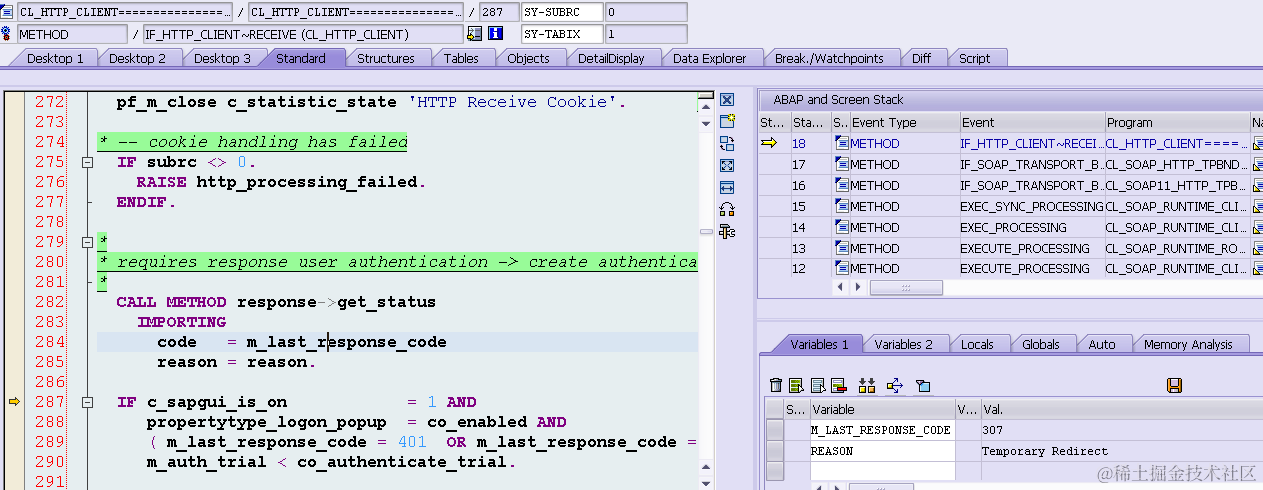This screenshot has width=1263, height=490.
Task: Switch to the Desktop 3 tab
Action: coord(222,58)
